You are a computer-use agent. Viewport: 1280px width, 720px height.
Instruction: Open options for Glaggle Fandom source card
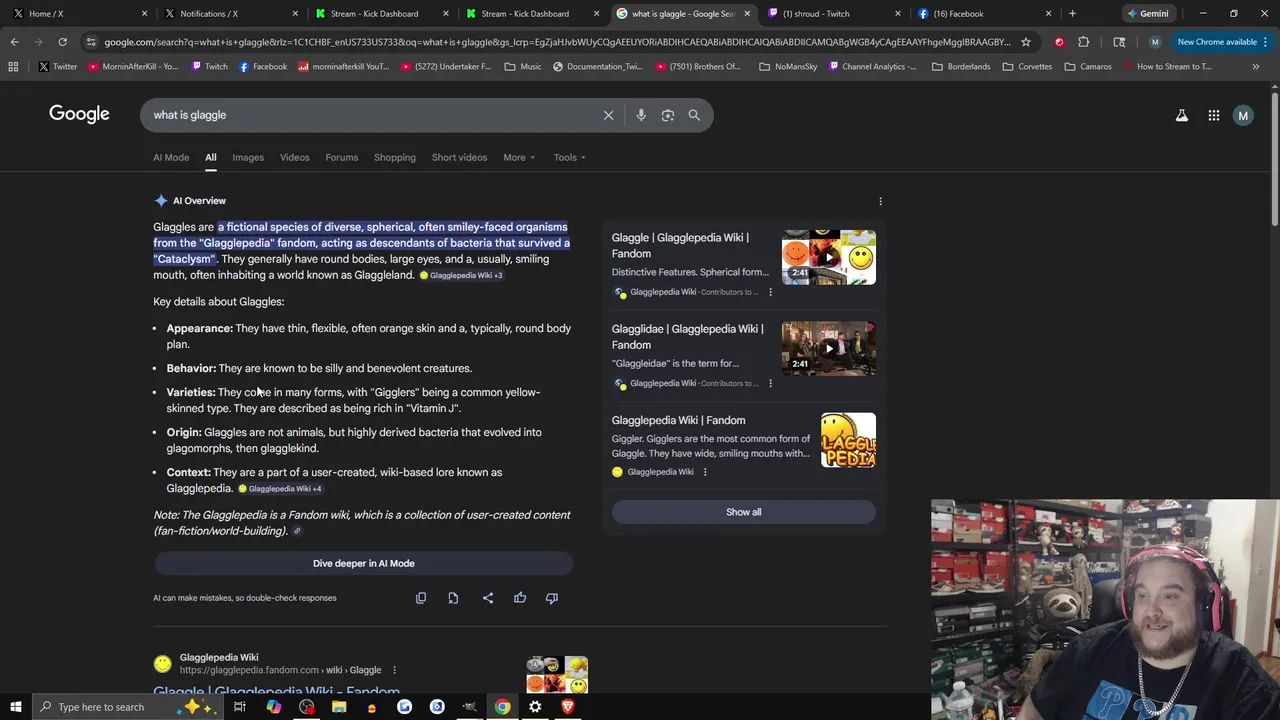point(770,292)
